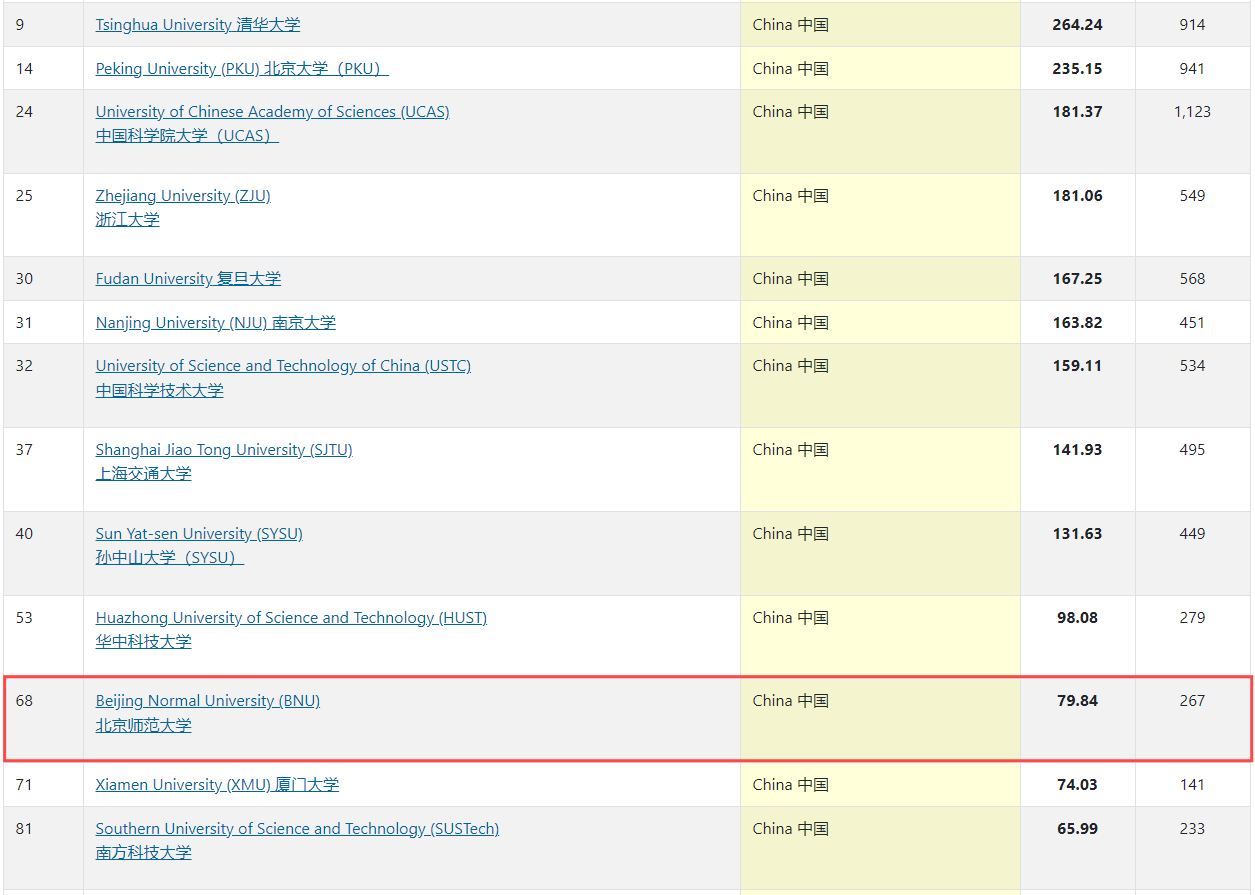Open the Fudan University 复旦大学 link
This screenshot has height=895, width=1255.
pyautogui.click(x=188, y=279)
